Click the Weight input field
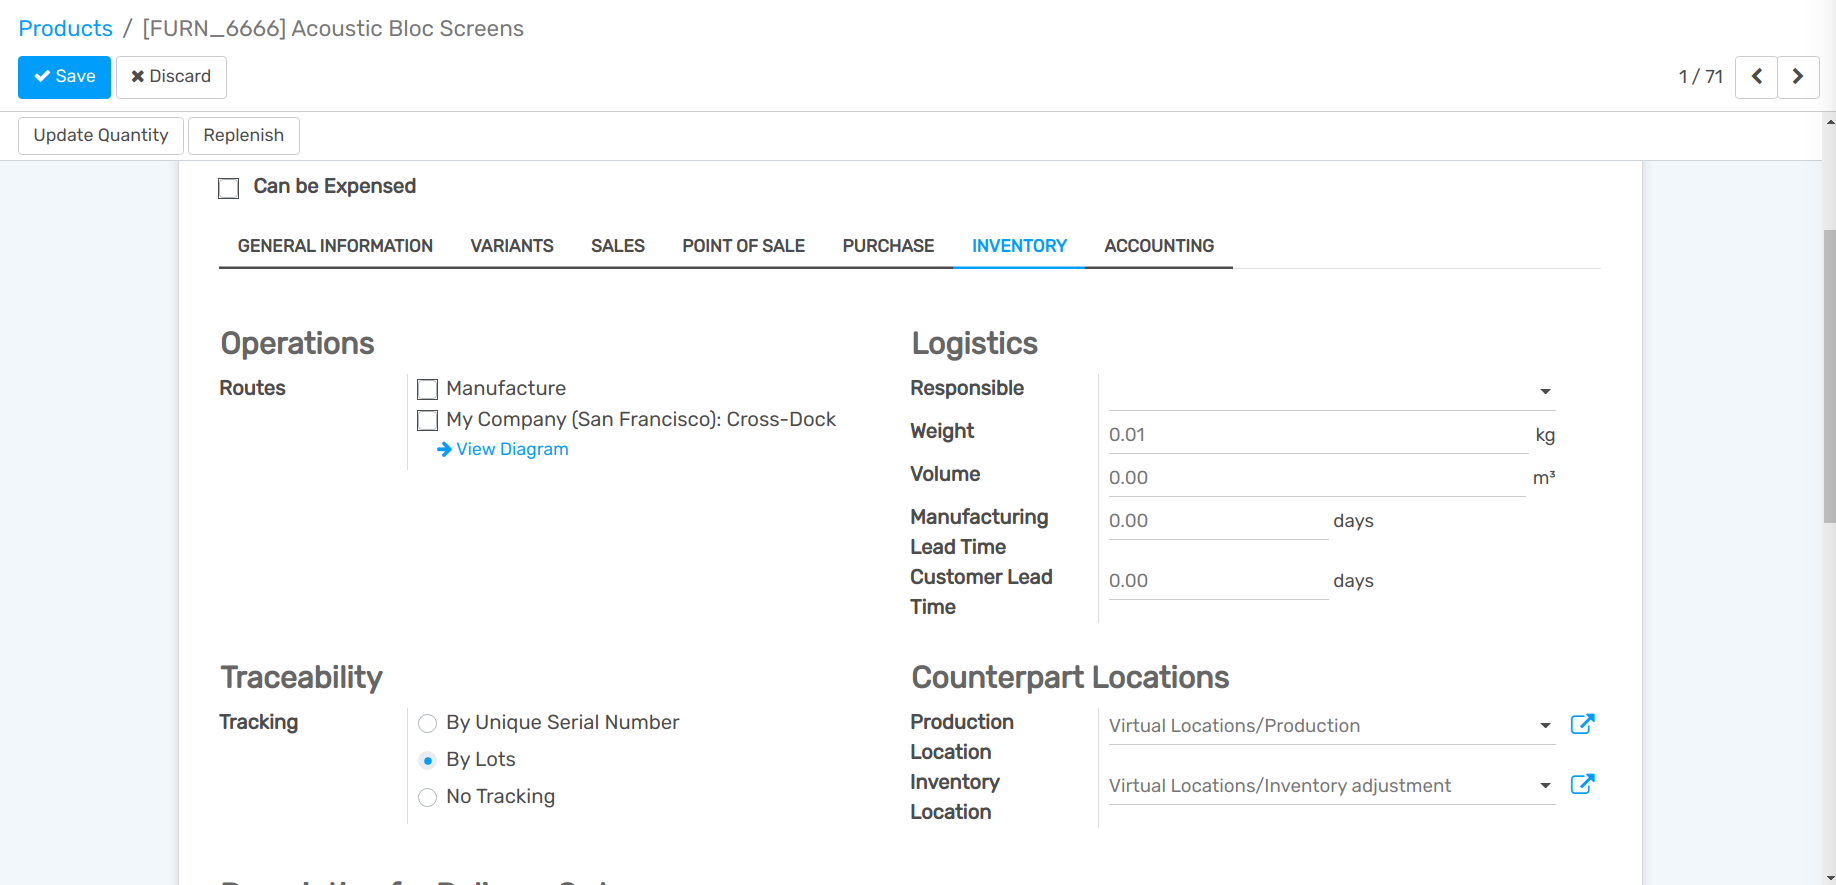The width and height of the screenshot is (1836, 885). coord(1317,435)
